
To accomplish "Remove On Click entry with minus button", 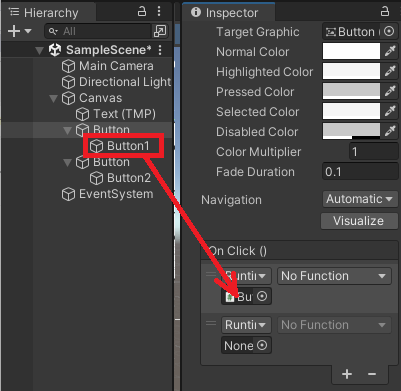I will coord(372,374).
